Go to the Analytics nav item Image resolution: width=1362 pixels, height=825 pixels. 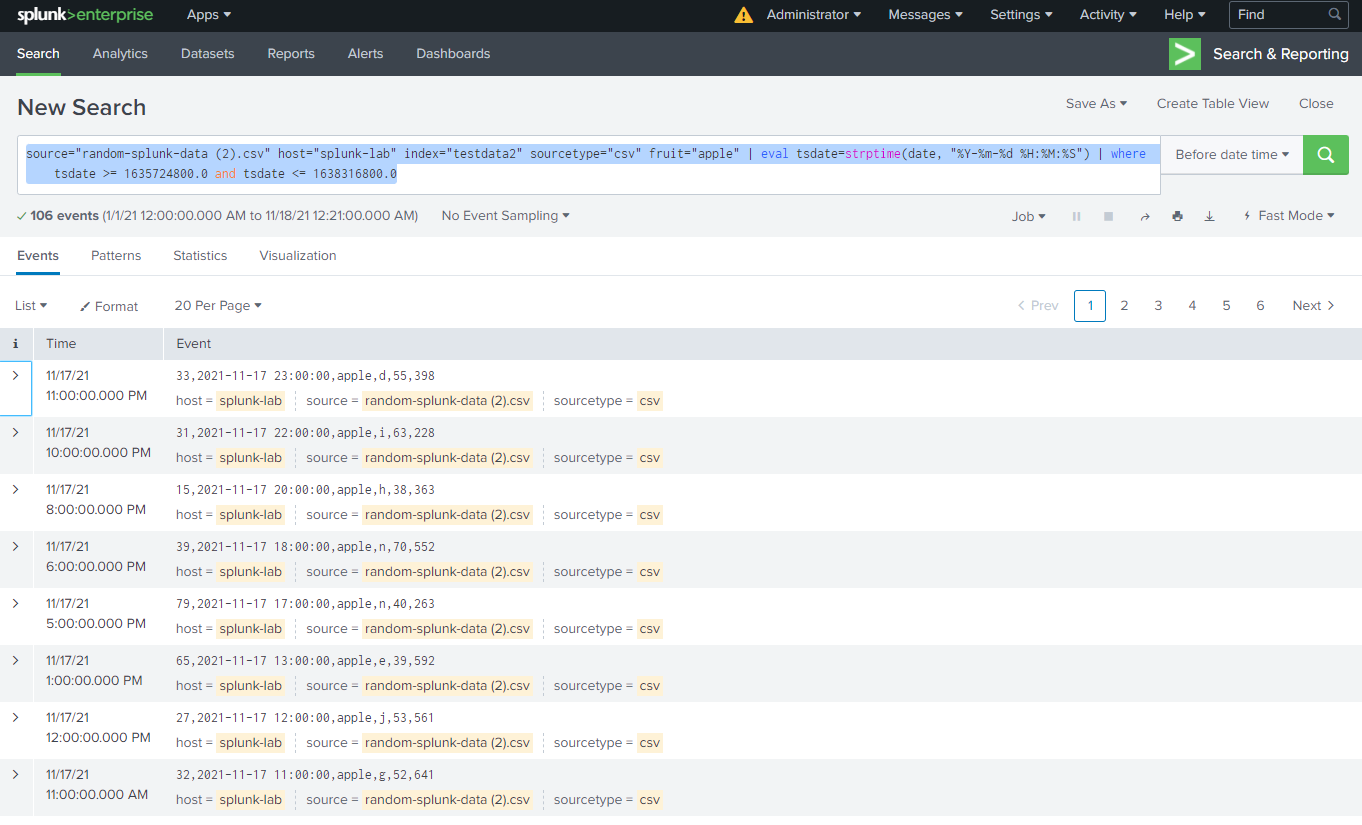tap(120, 54)
